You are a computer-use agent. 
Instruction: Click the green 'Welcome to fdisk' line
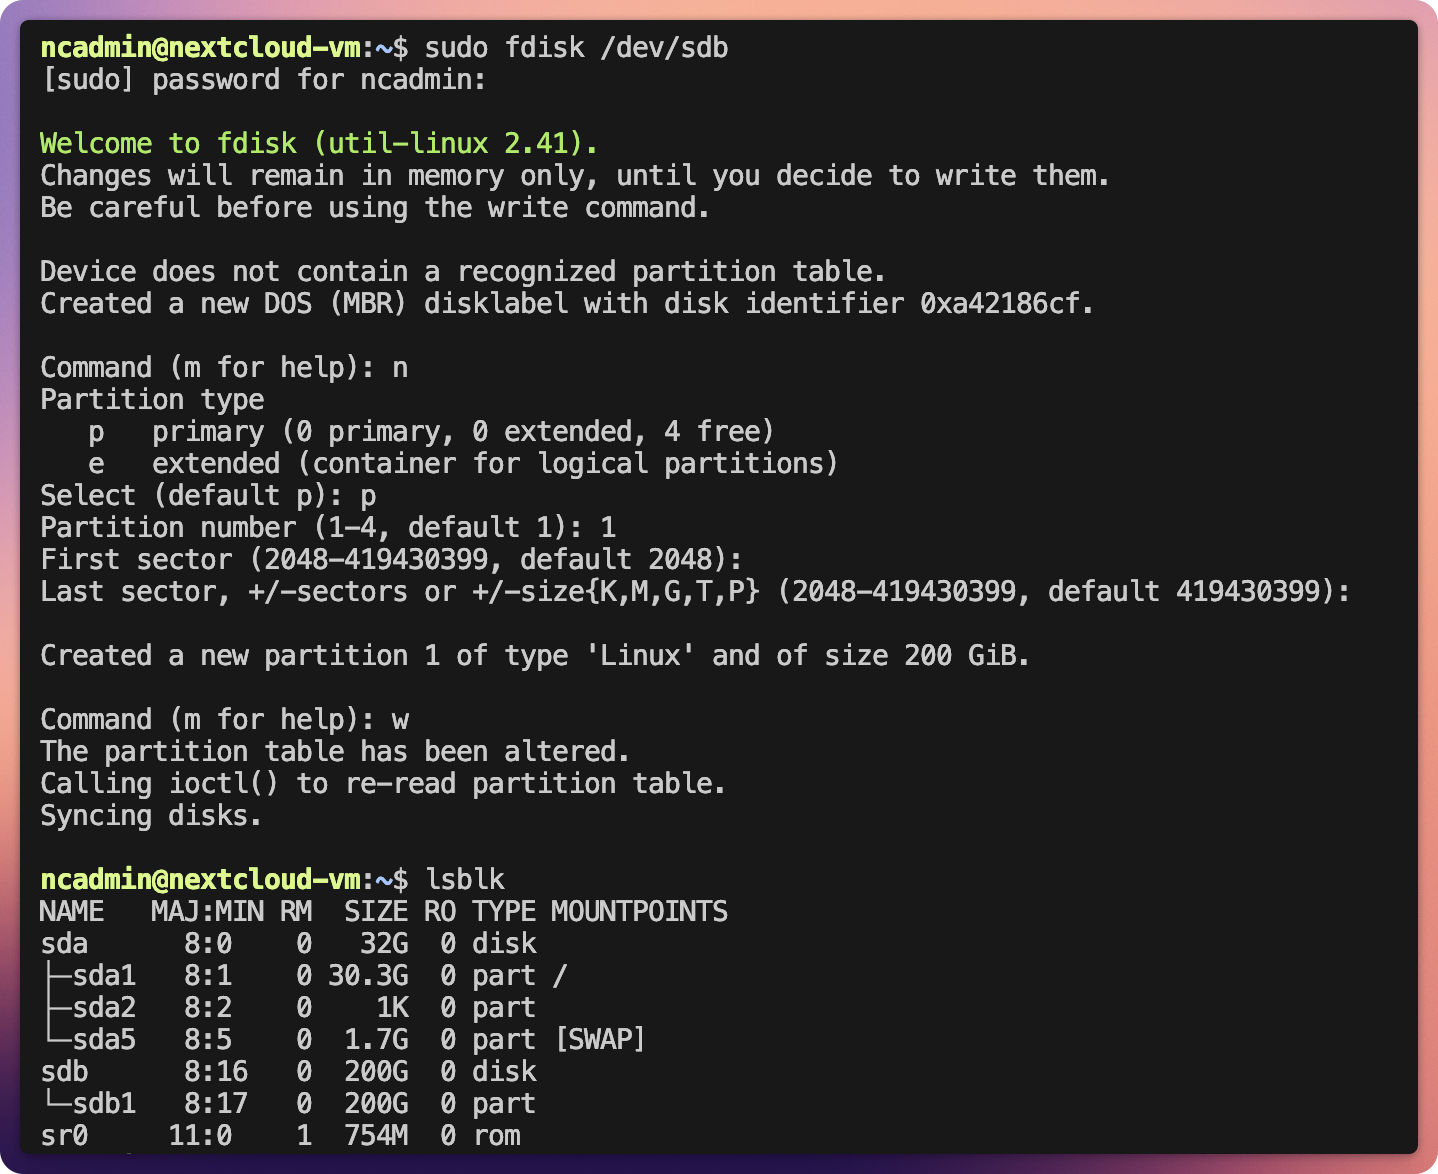pos(318,144)
